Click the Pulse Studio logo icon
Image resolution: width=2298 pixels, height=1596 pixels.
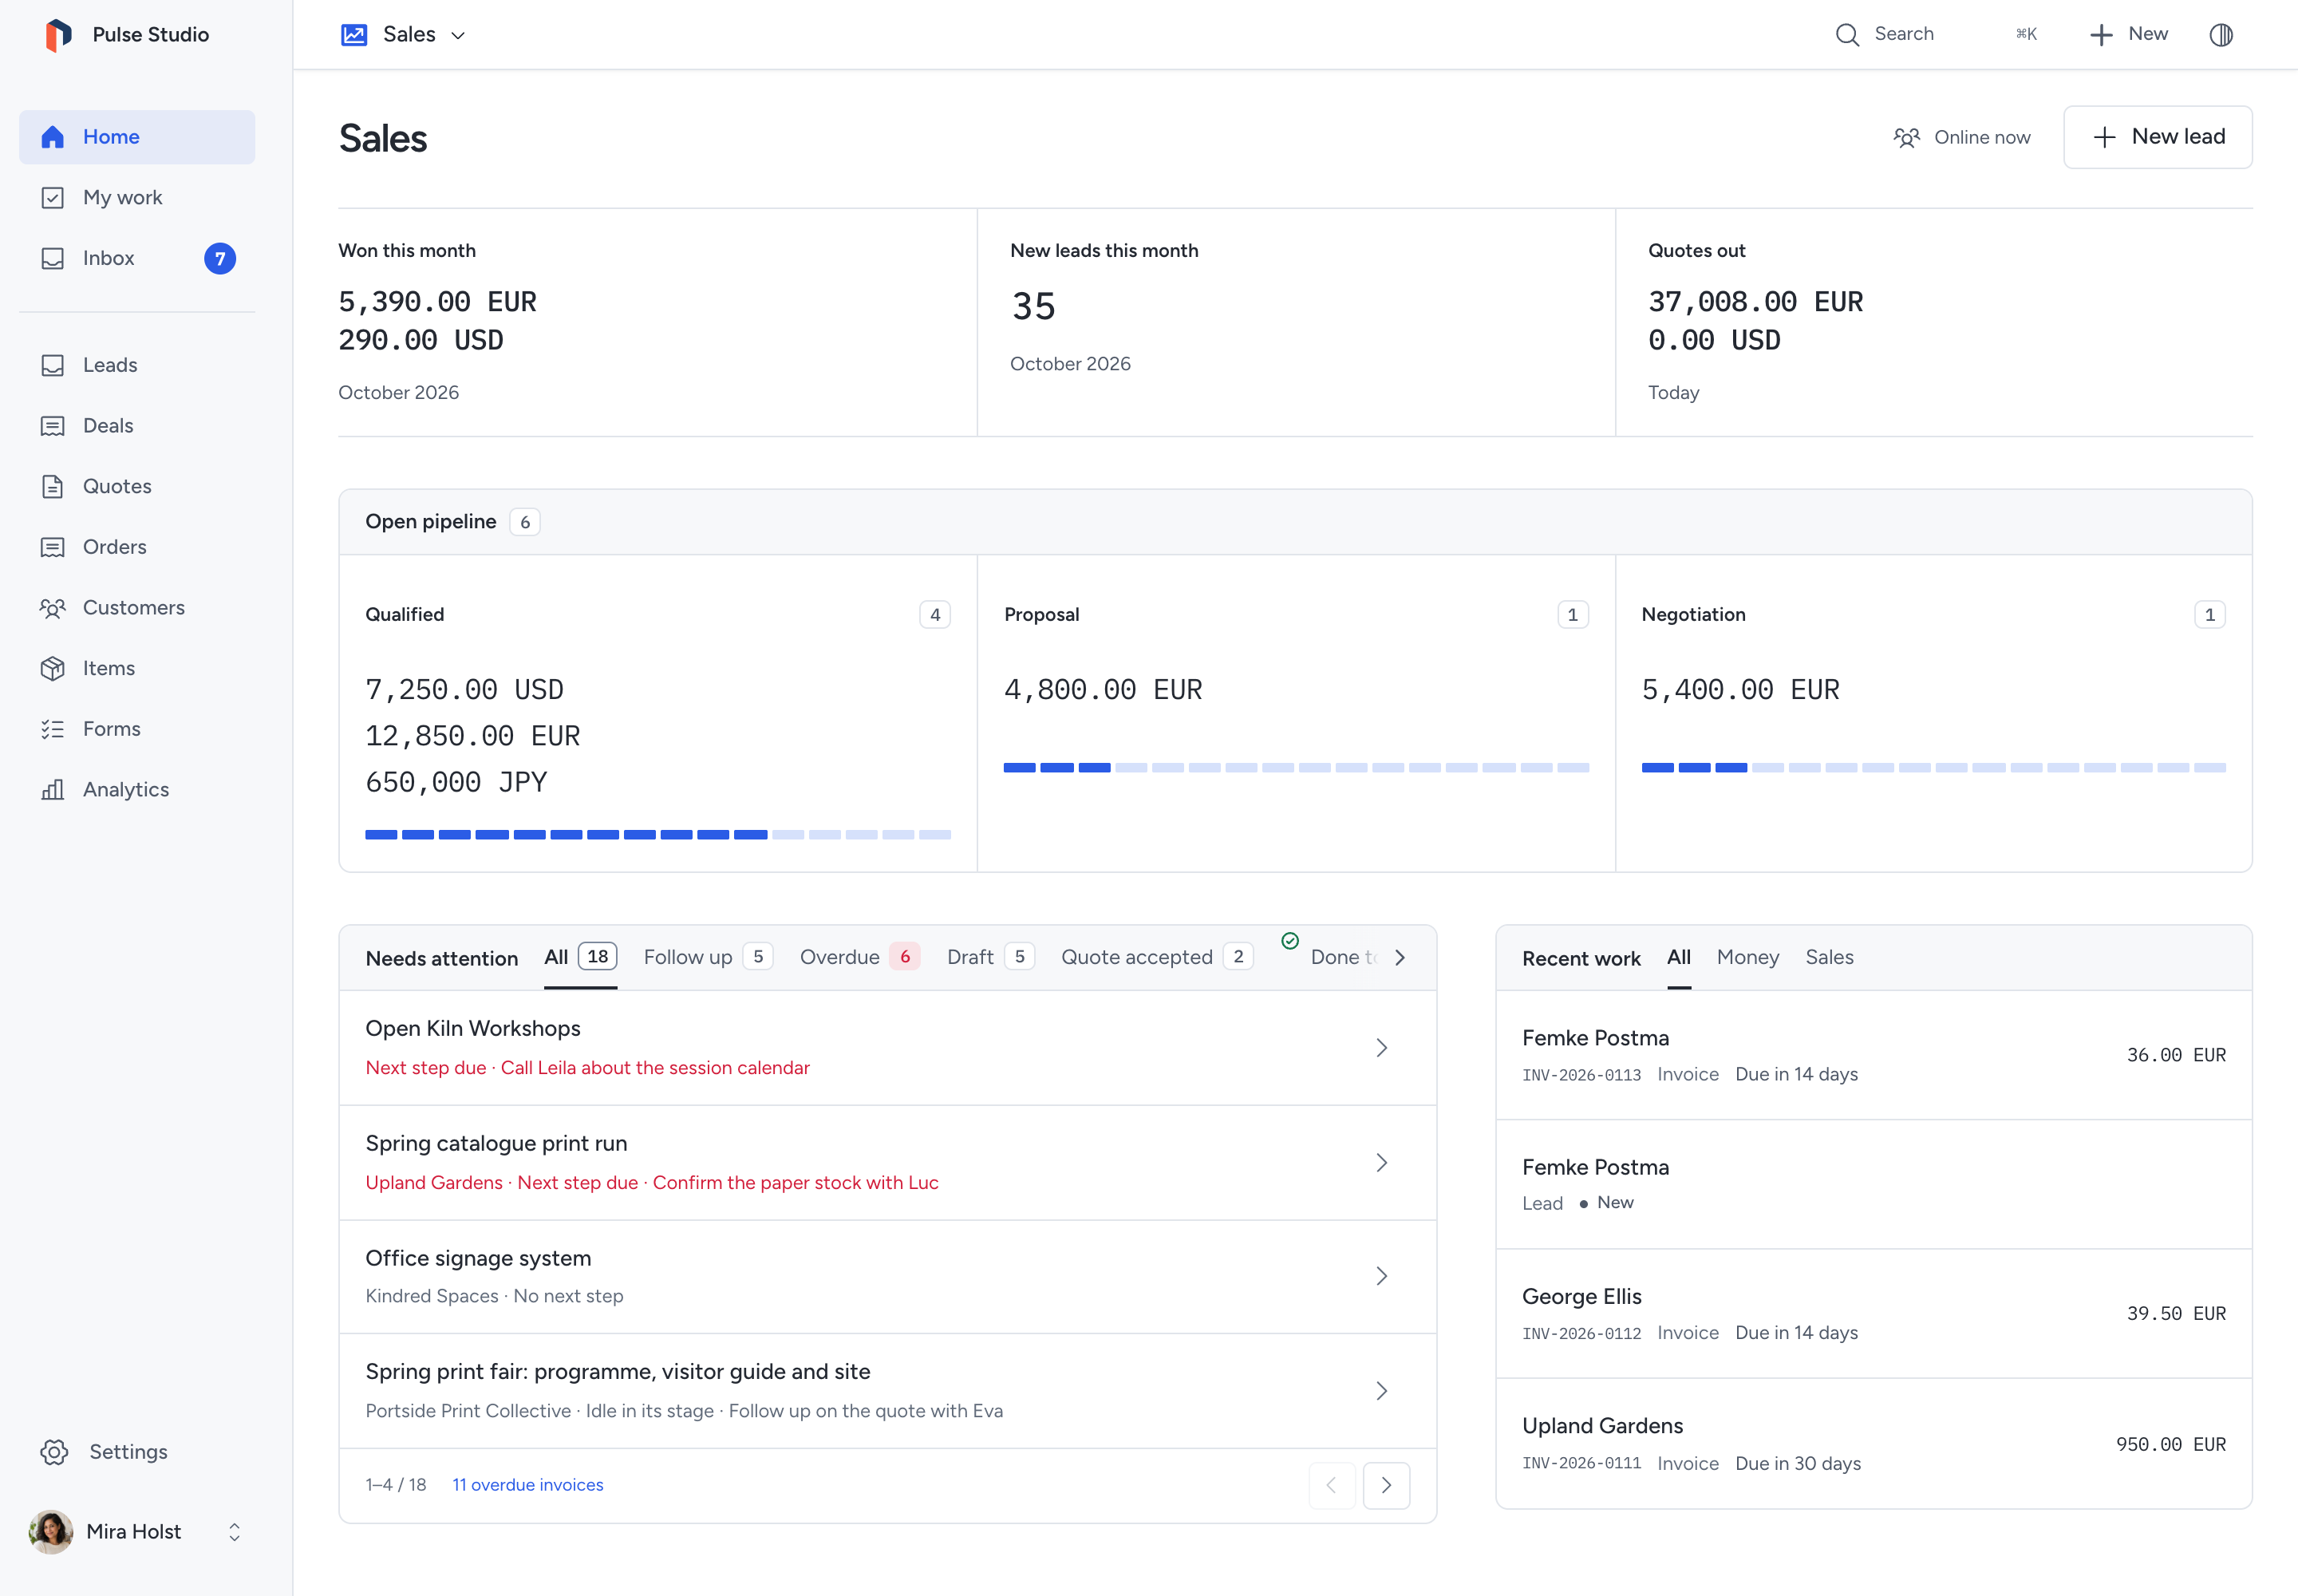click(58, 35)
